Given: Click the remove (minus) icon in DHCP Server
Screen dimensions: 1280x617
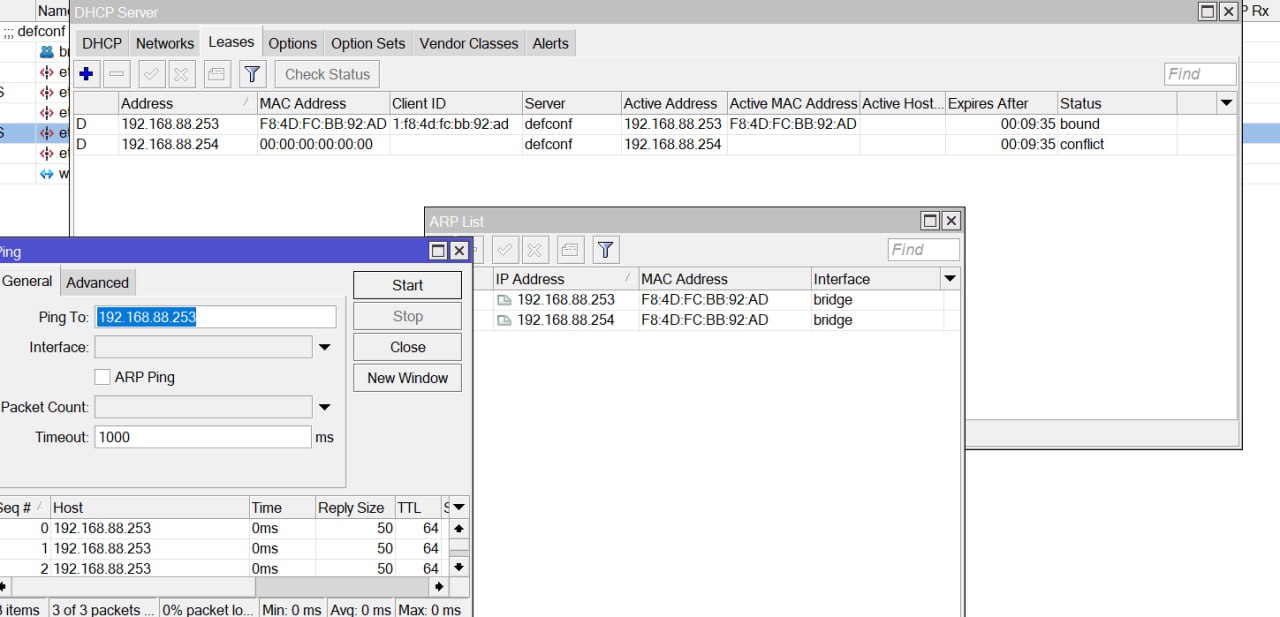Looking at the screenshot, I should click(x=117, y=74).
